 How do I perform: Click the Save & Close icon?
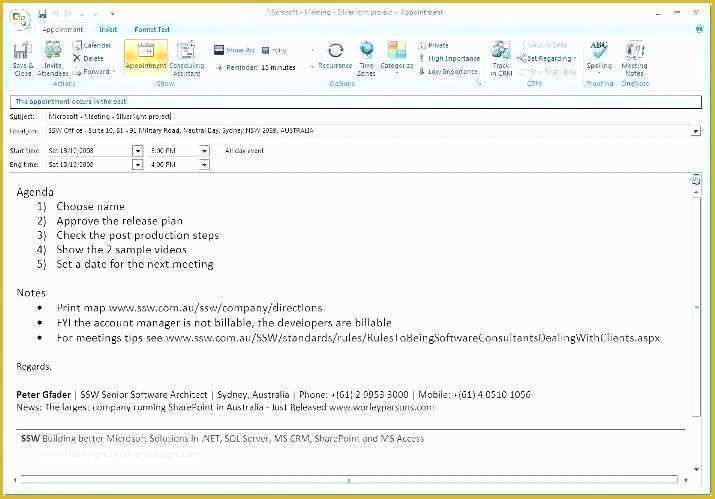22,58
